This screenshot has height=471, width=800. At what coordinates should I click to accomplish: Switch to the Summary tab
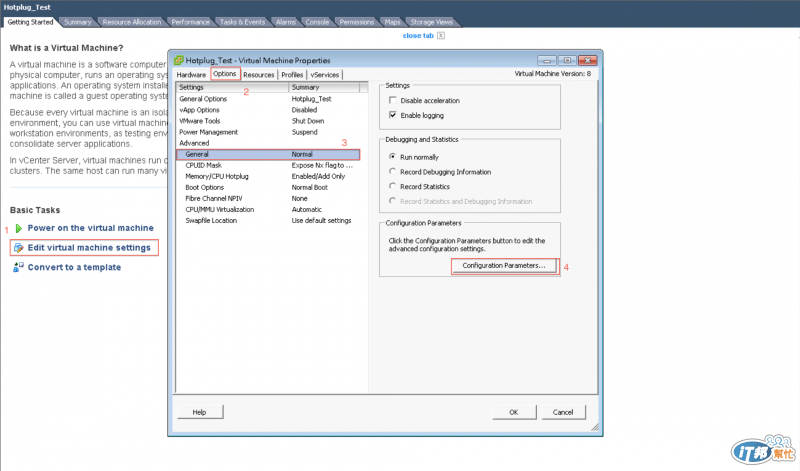coord(78,22)
